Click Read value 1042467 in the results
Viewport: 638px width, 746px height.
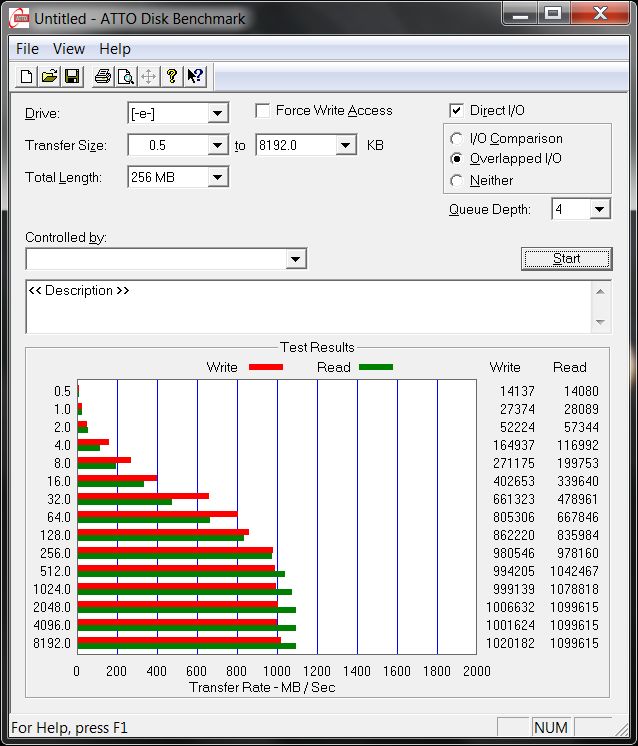(x=574, y=571)
